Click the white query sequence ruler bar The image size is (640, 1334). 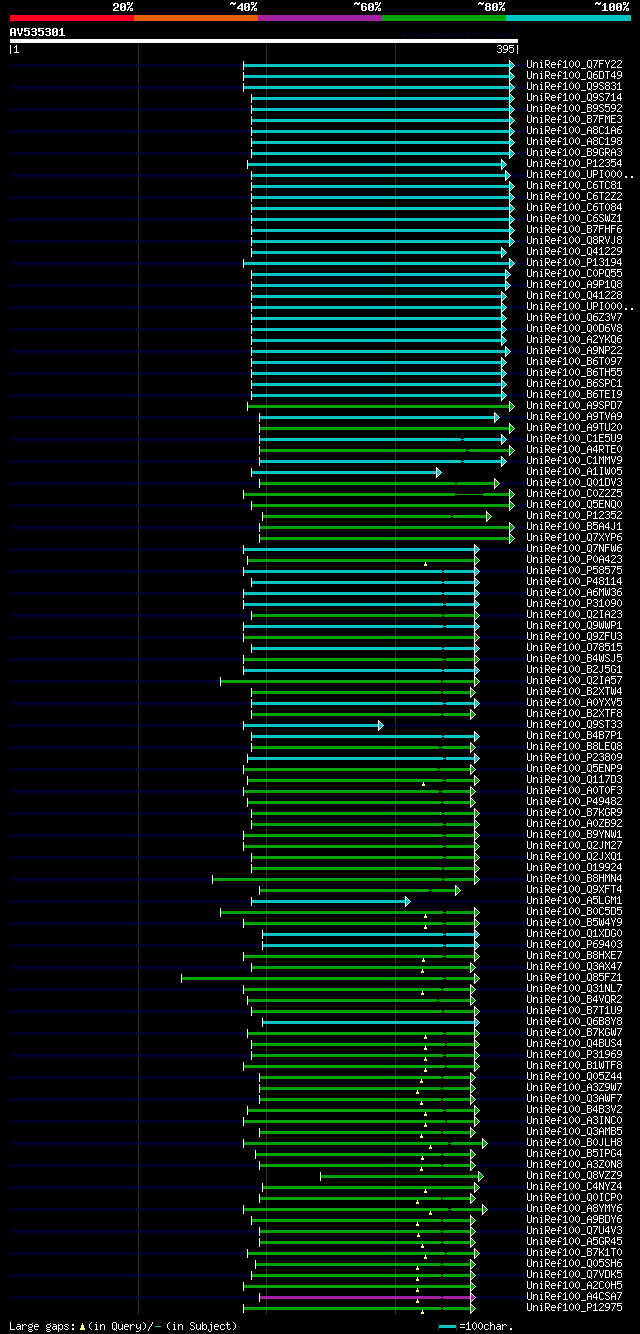coord(264,41)
